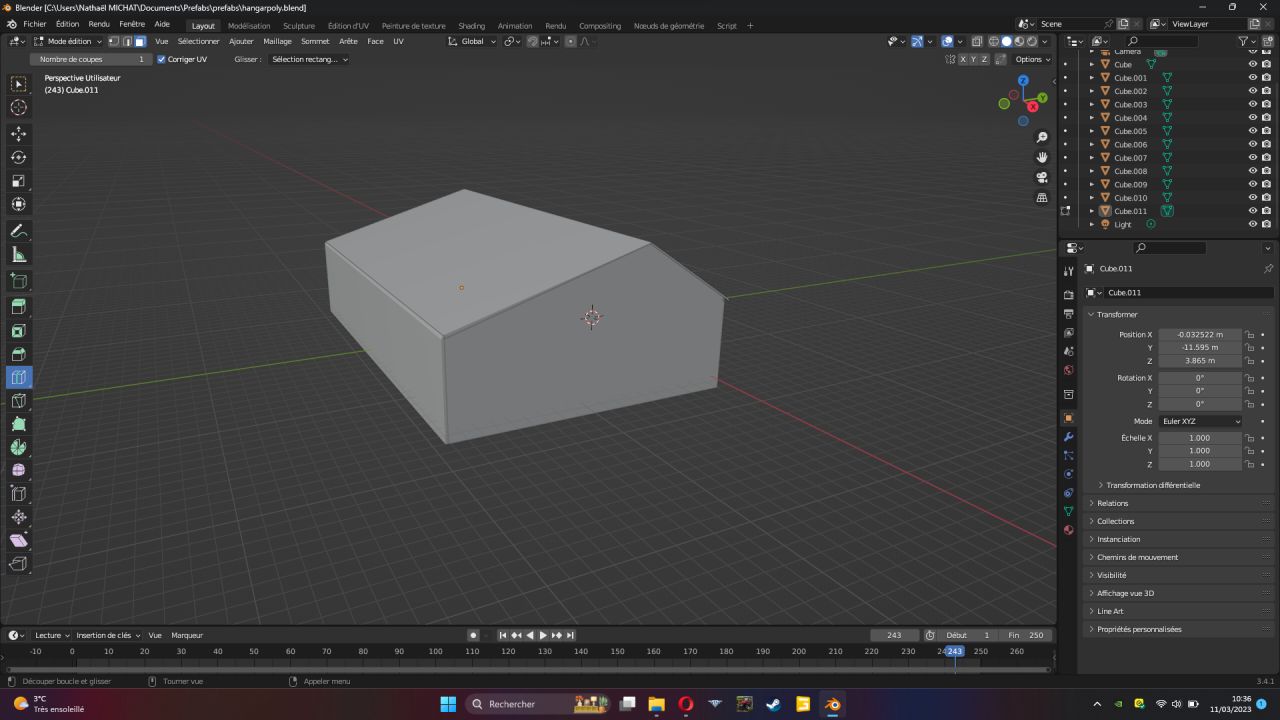Hide Cube.011 in viewport via eye icon
The height and width of the screenshot is (720, 1280).
pos(1252,211)
